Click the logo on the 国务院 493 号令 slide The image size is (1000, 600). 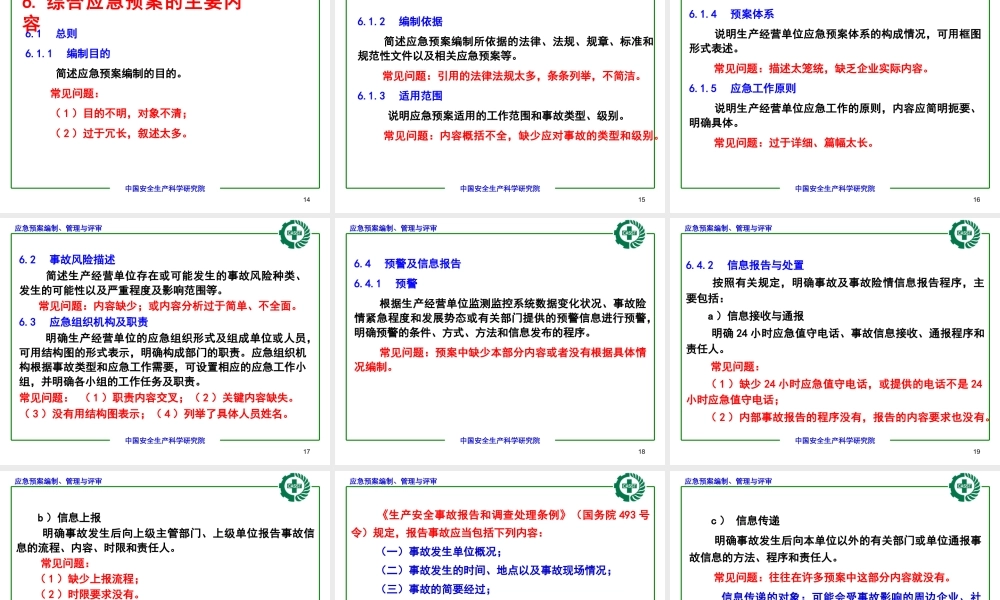point(629,487)
